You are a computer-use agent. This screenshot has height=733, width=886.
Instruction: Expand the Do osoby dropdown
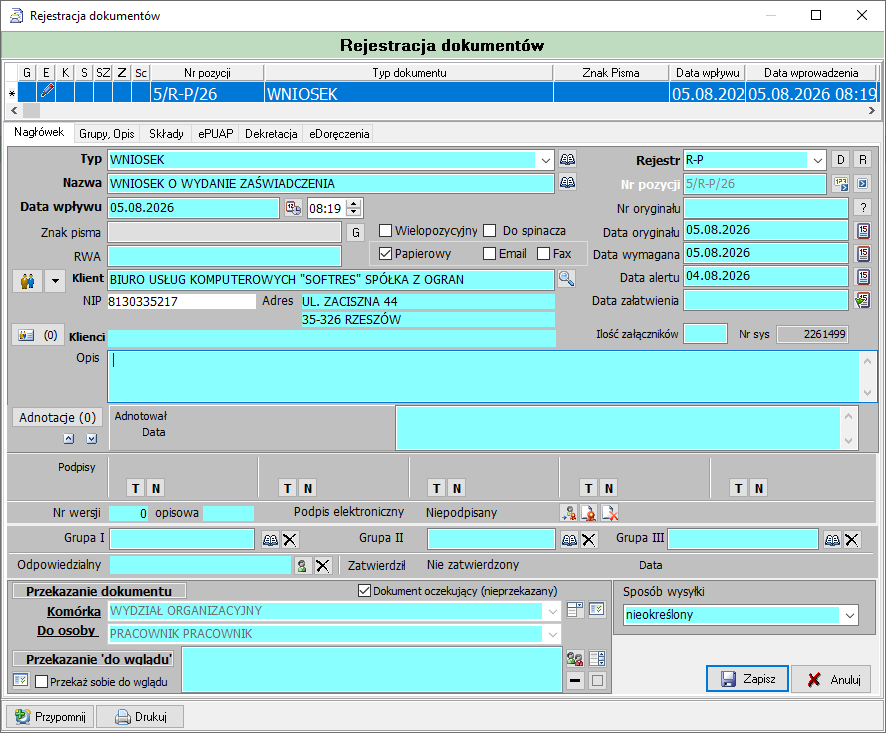552,634
